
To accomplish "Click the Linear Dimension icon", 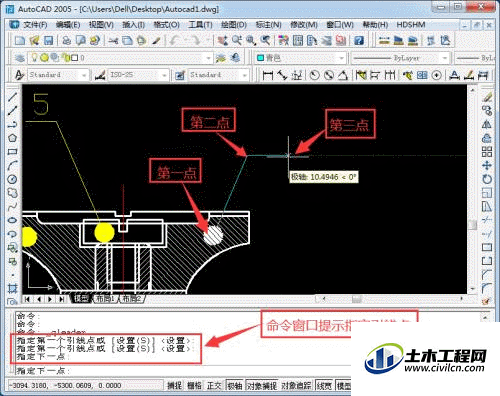I will 268,75.
